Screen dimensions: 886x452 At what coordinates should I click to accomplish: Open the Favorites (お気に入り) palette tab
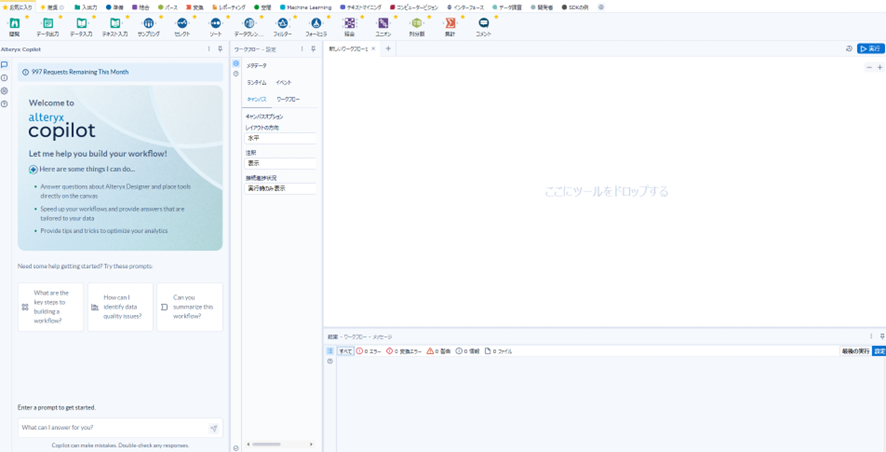[x=18, y=7]
